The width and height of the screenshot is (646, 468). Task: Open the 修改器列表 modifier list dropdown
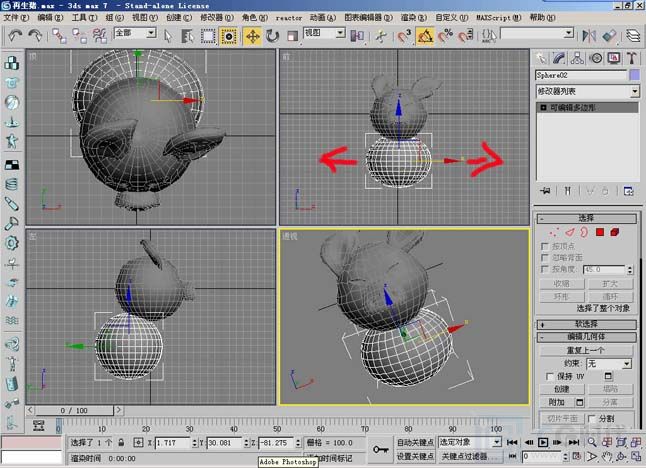click(587, 91)
